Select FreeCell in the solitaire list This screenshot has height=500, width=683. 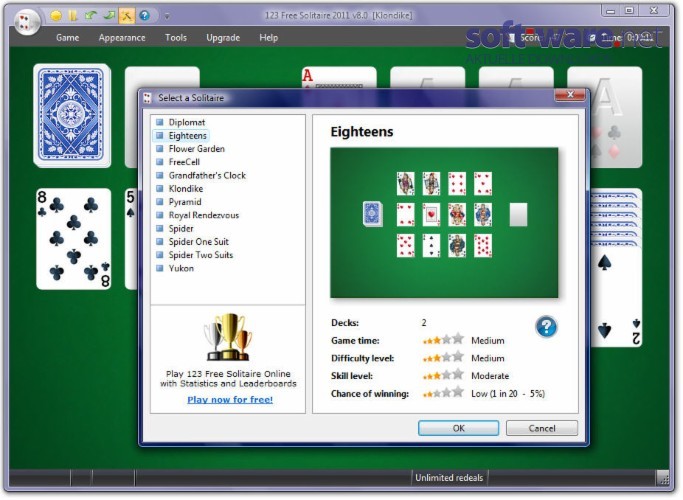coord(184,162)
